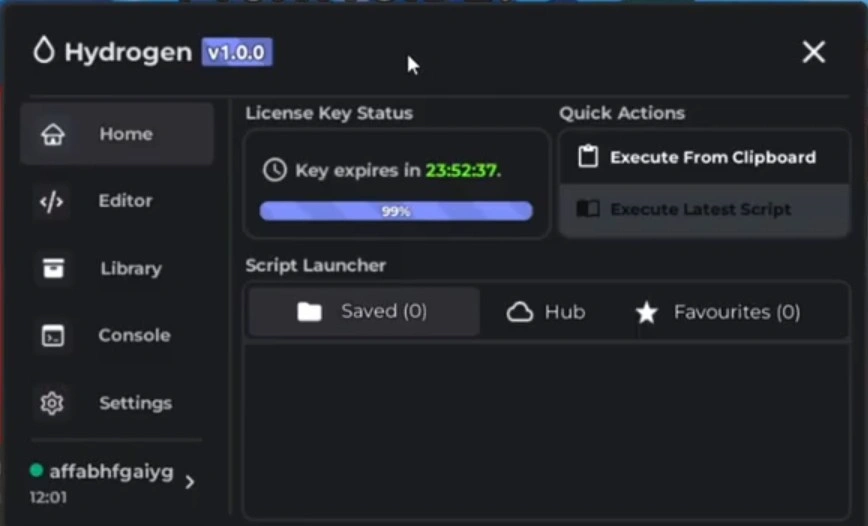Click the Editor code brackets icon
Screen dimensions: 868x526
click(51, 202)
